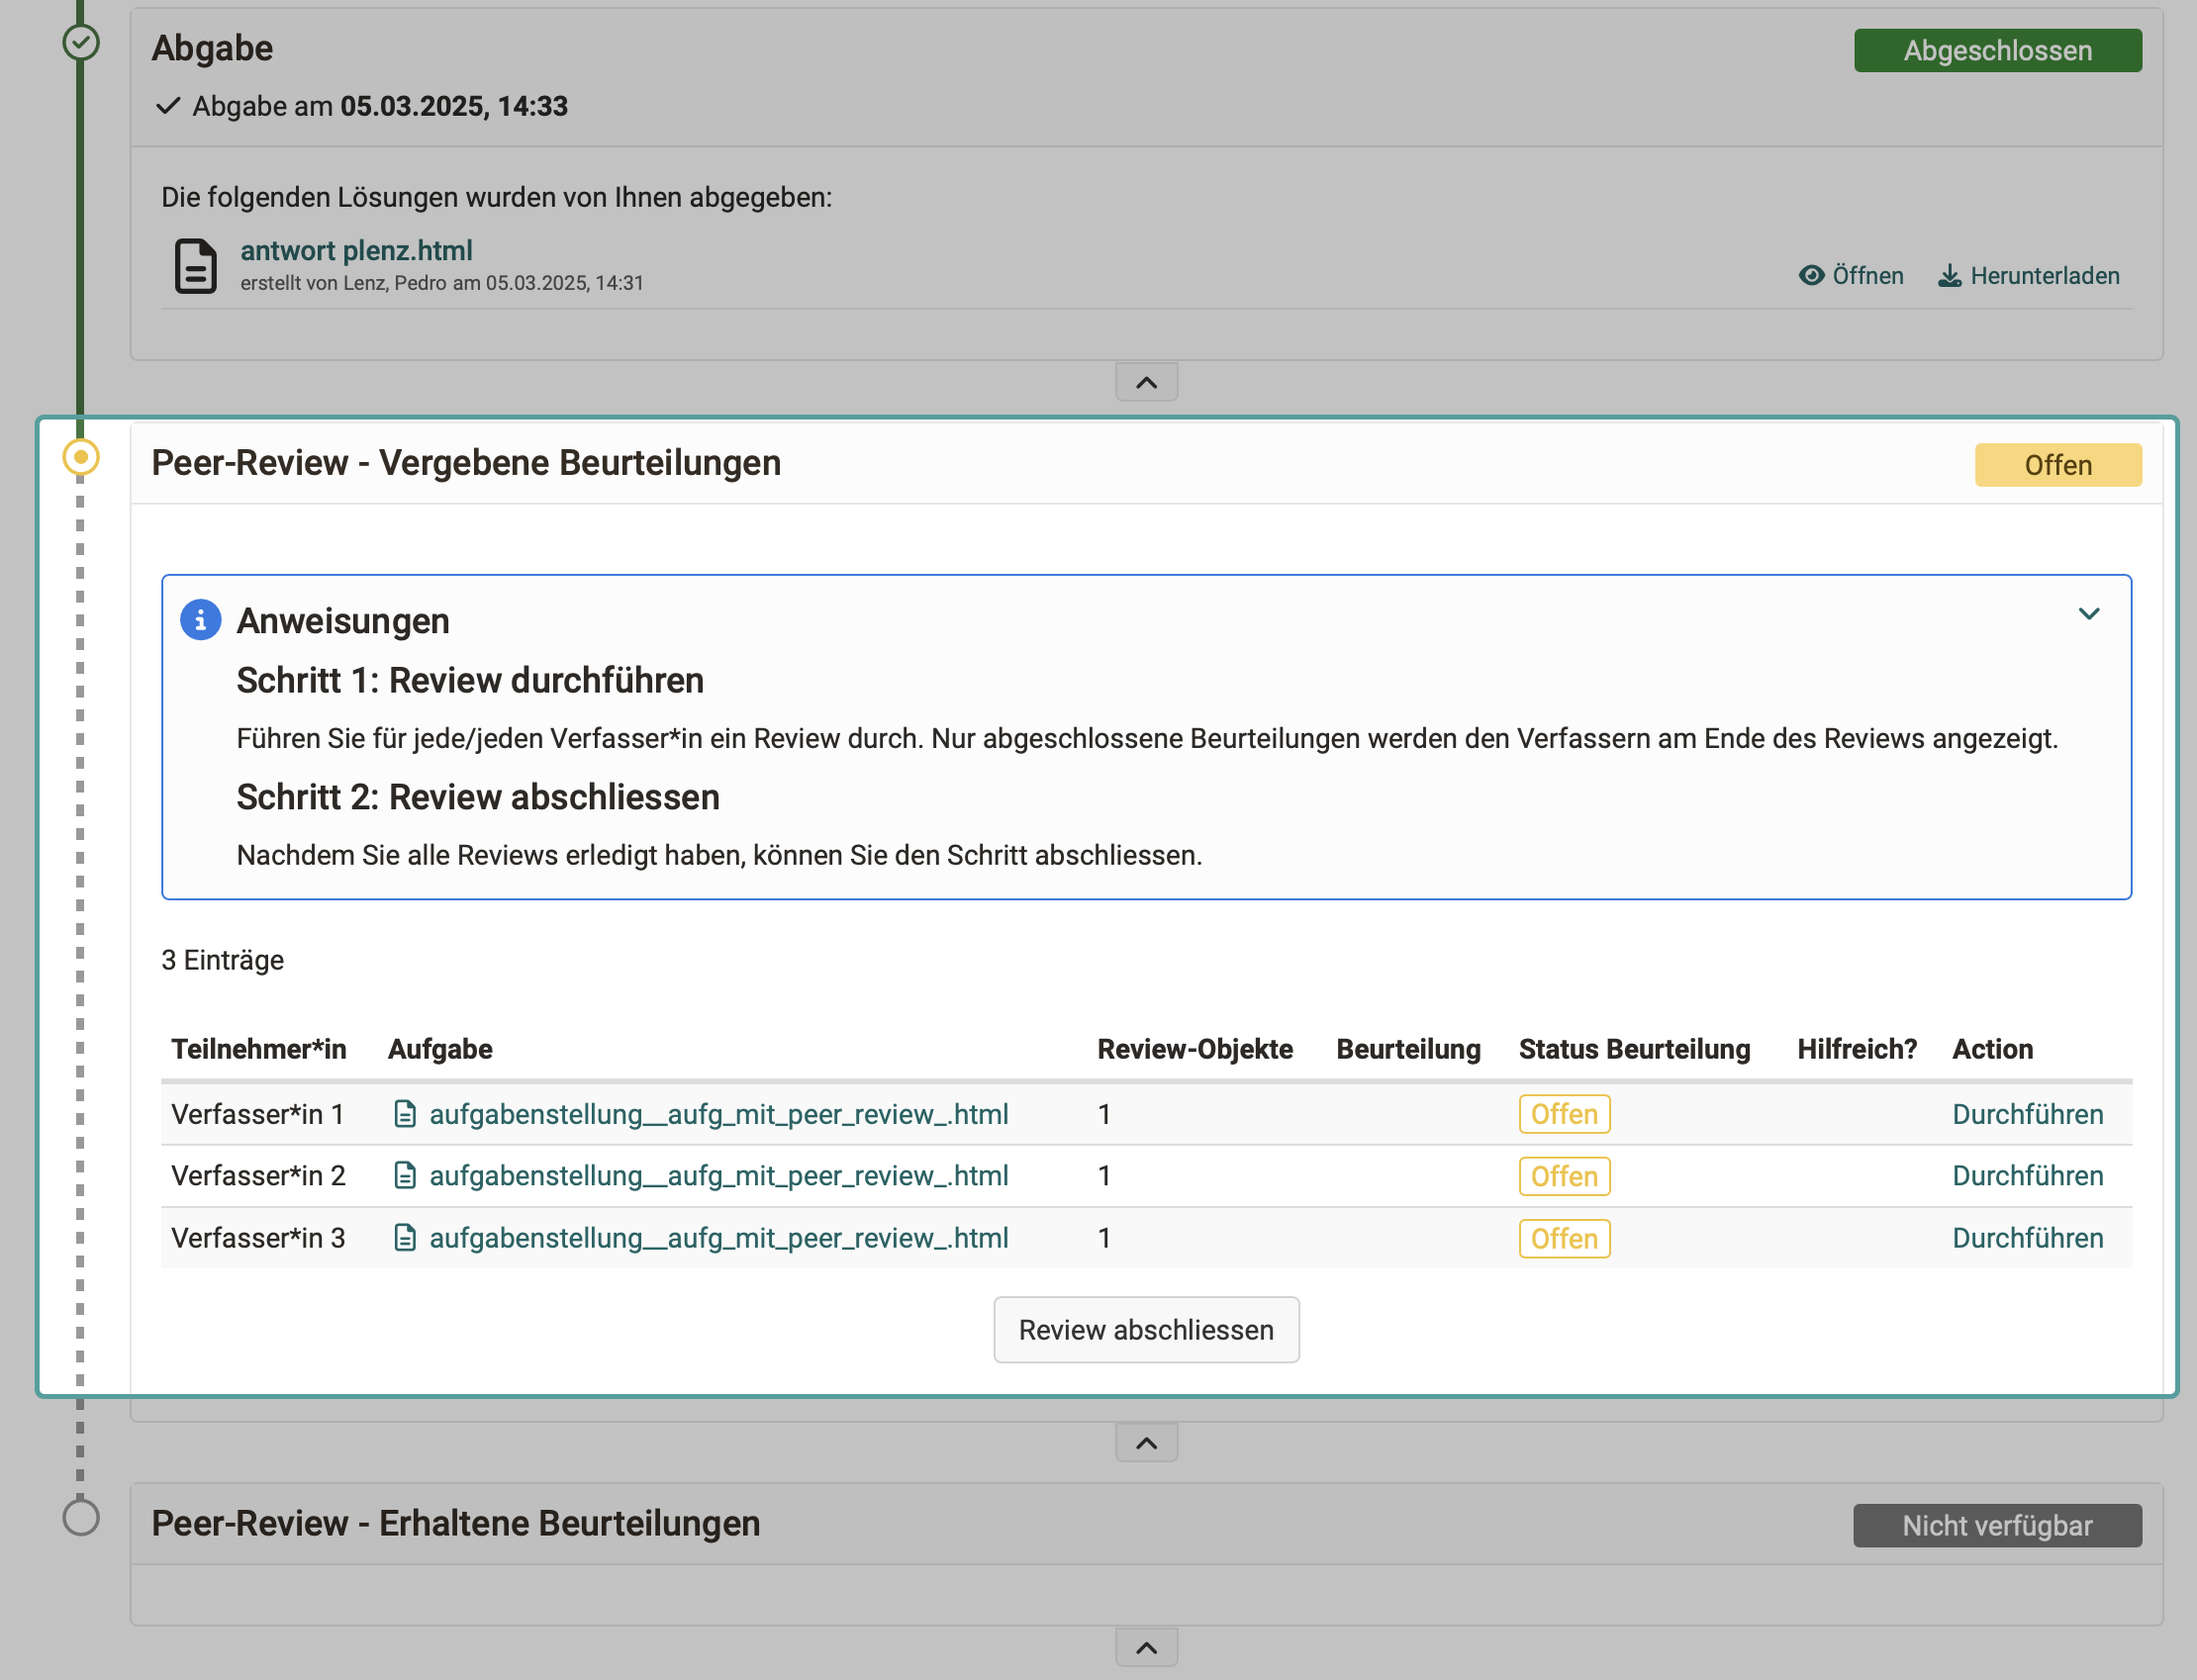Image resolution: width=2197 pixels, height=1680 pixels.
Task: Collapse the Abgabe section with the chevron
Action: pyautogui.click(x=1146, y=381)
